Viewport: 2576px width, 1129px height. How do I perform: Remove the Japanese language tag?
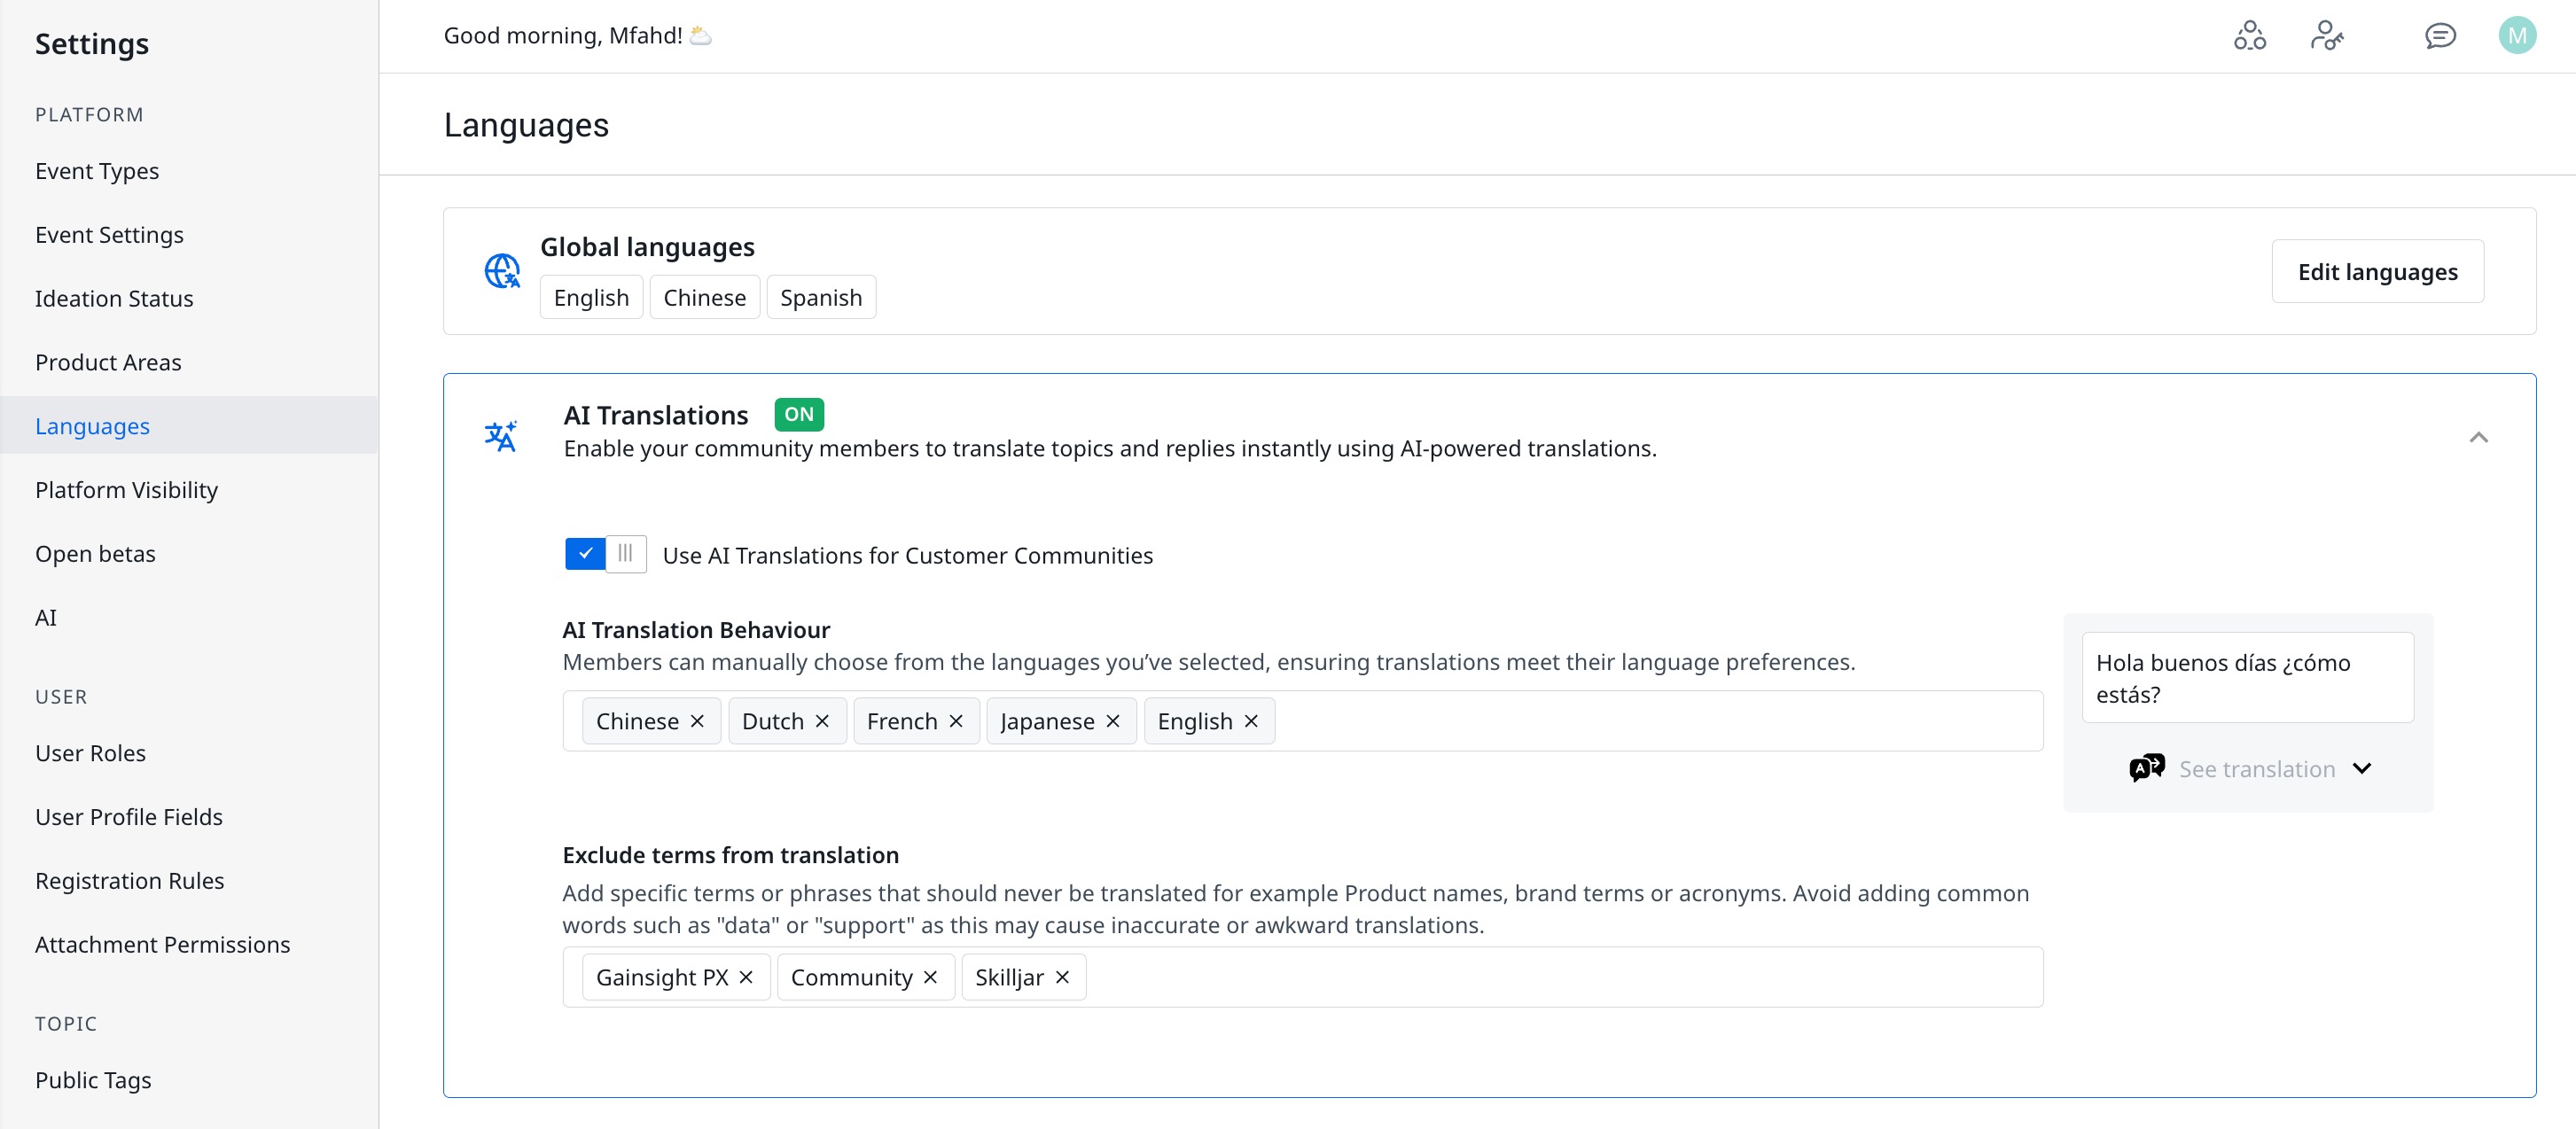1113,721
